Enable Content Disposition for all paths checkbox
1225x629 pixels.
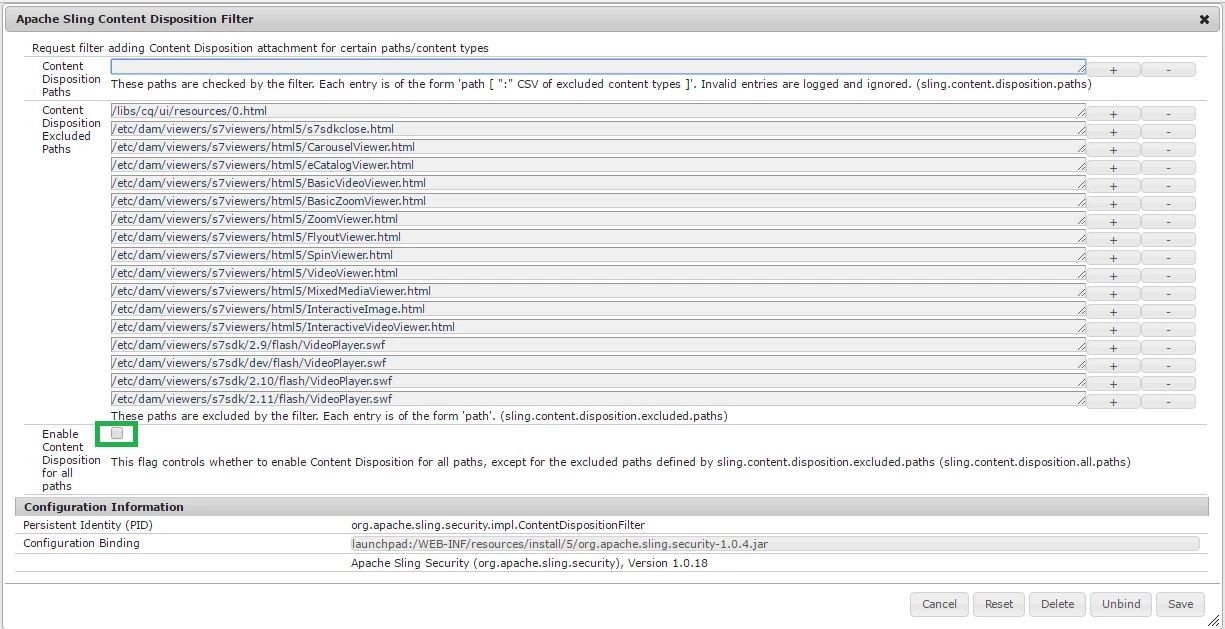point(117,433)
